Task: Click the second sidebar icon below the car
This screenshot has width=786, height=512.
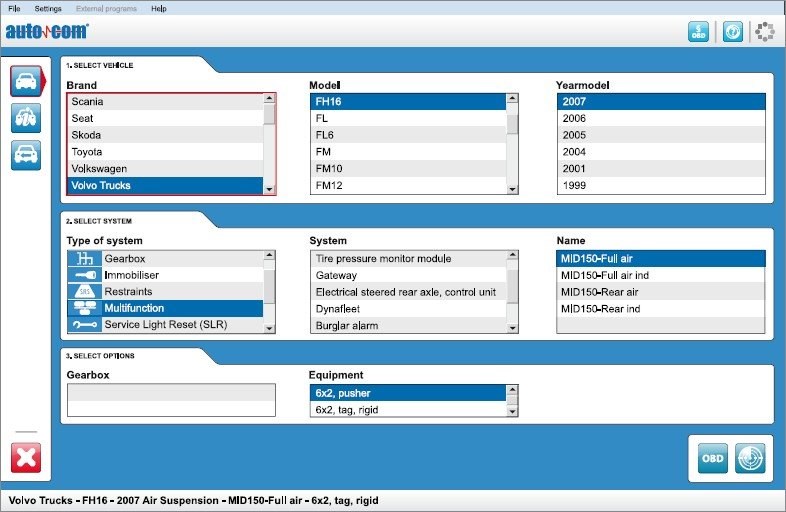Action: pyautogui.click(x=26, y=118)
